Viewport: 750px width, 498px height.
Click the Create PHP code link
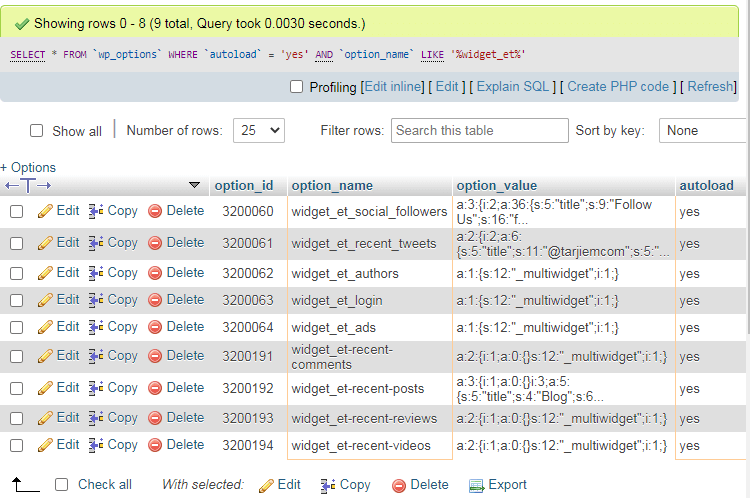[x=618, y=87]
